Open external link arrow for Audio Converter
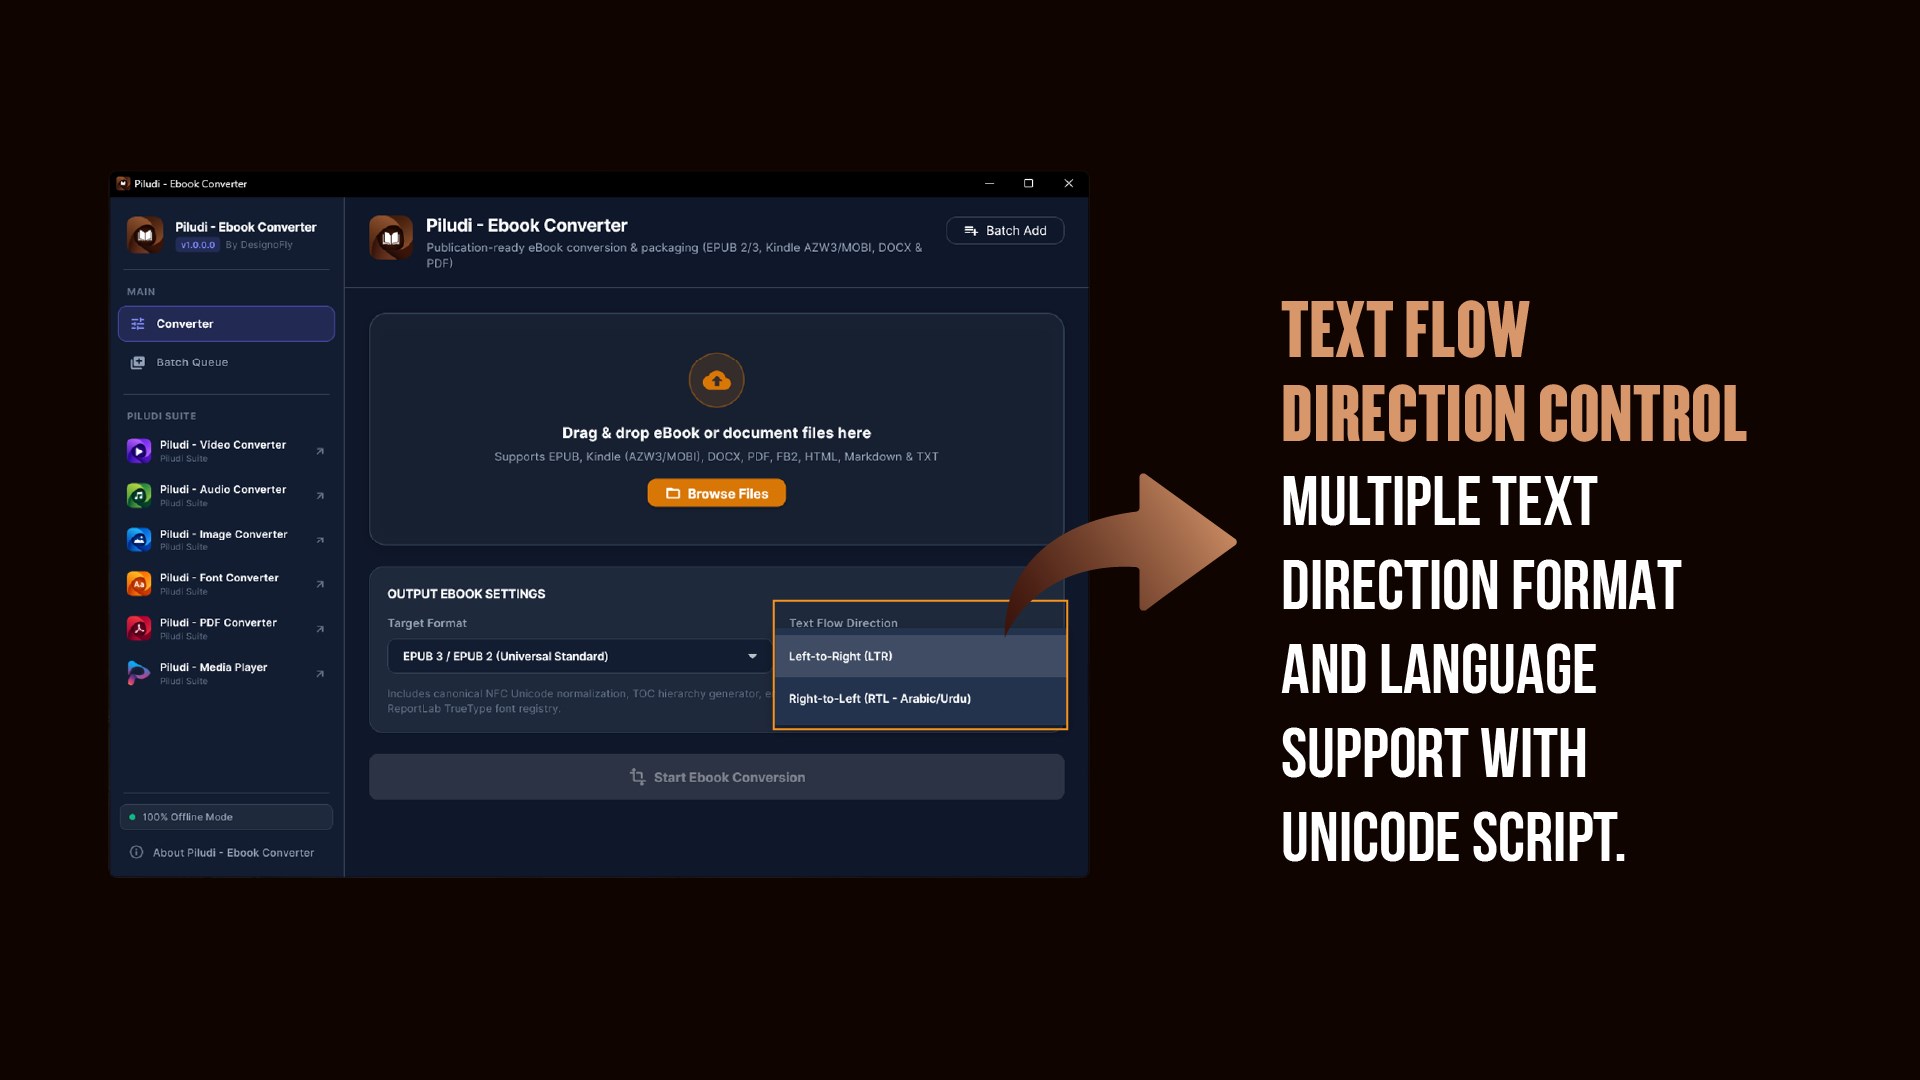Image resolution: width=1920 pixels, height=1080 pixels. pos(320,495)
